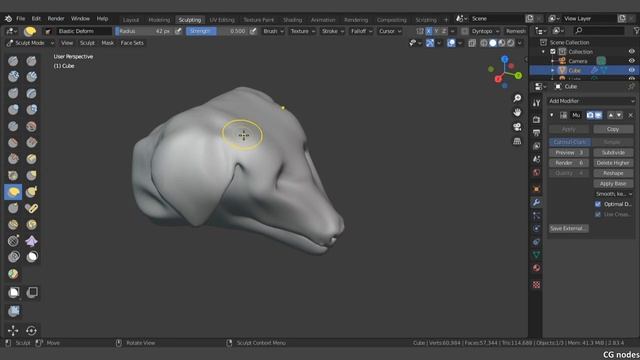
Task: Open the Modifier properties wrench tab
Action: coord(536,202)
